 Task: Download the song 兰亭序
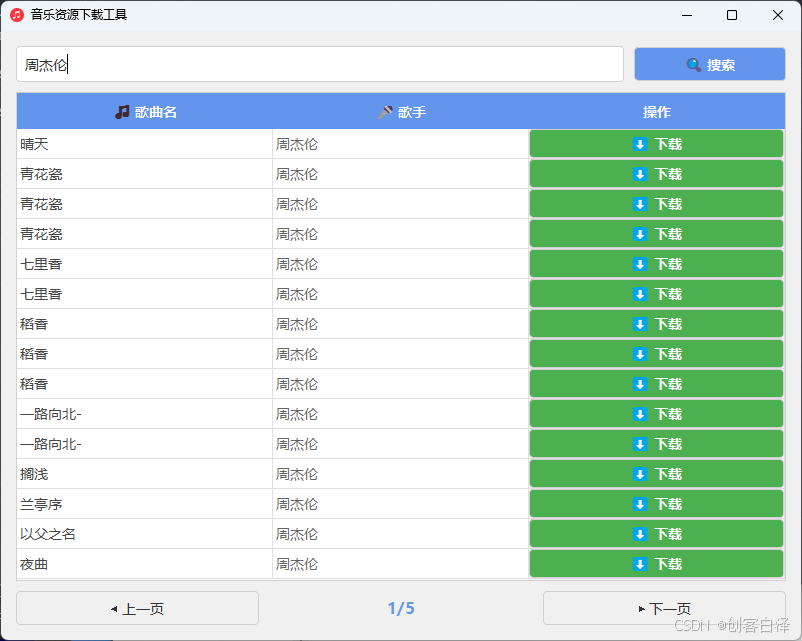click(x=656, y=504)
